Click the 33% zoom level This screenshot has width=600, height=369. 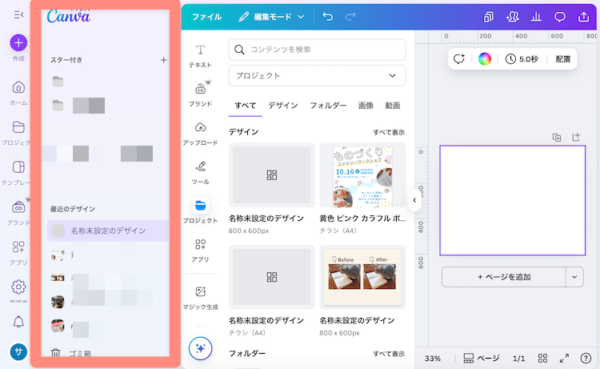[x=432, y=358]
